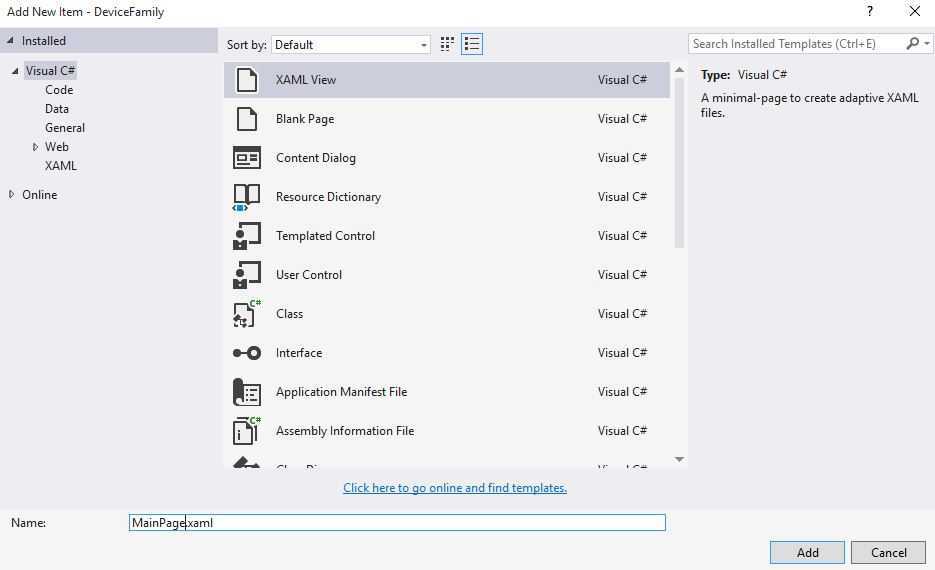Click the Cancel button
This screenshot has height=570, width=935.
click(888, 553)
